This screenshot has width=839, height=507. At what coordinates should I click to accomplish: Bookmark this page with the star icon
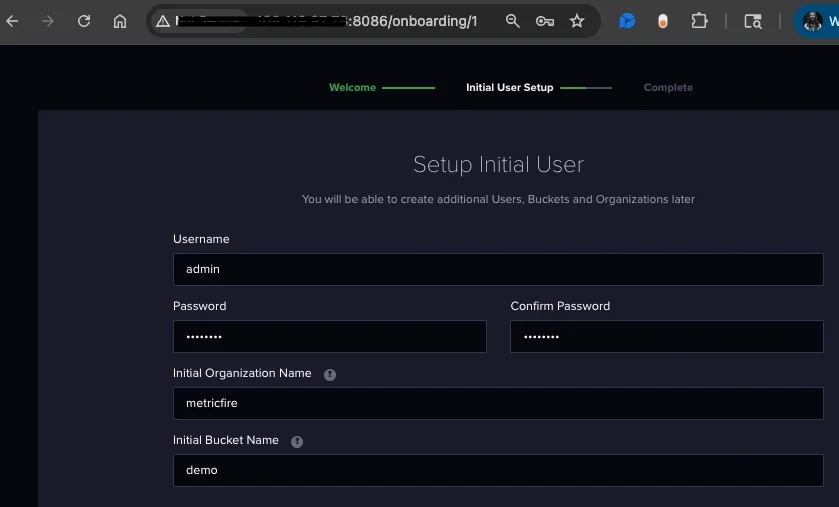click(x=577, y=21)
